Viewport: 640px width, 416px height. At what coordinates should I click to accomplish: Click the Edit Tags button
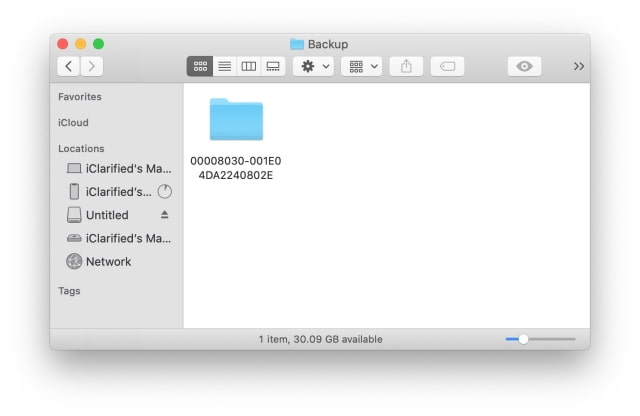click(x=447, y=66)
